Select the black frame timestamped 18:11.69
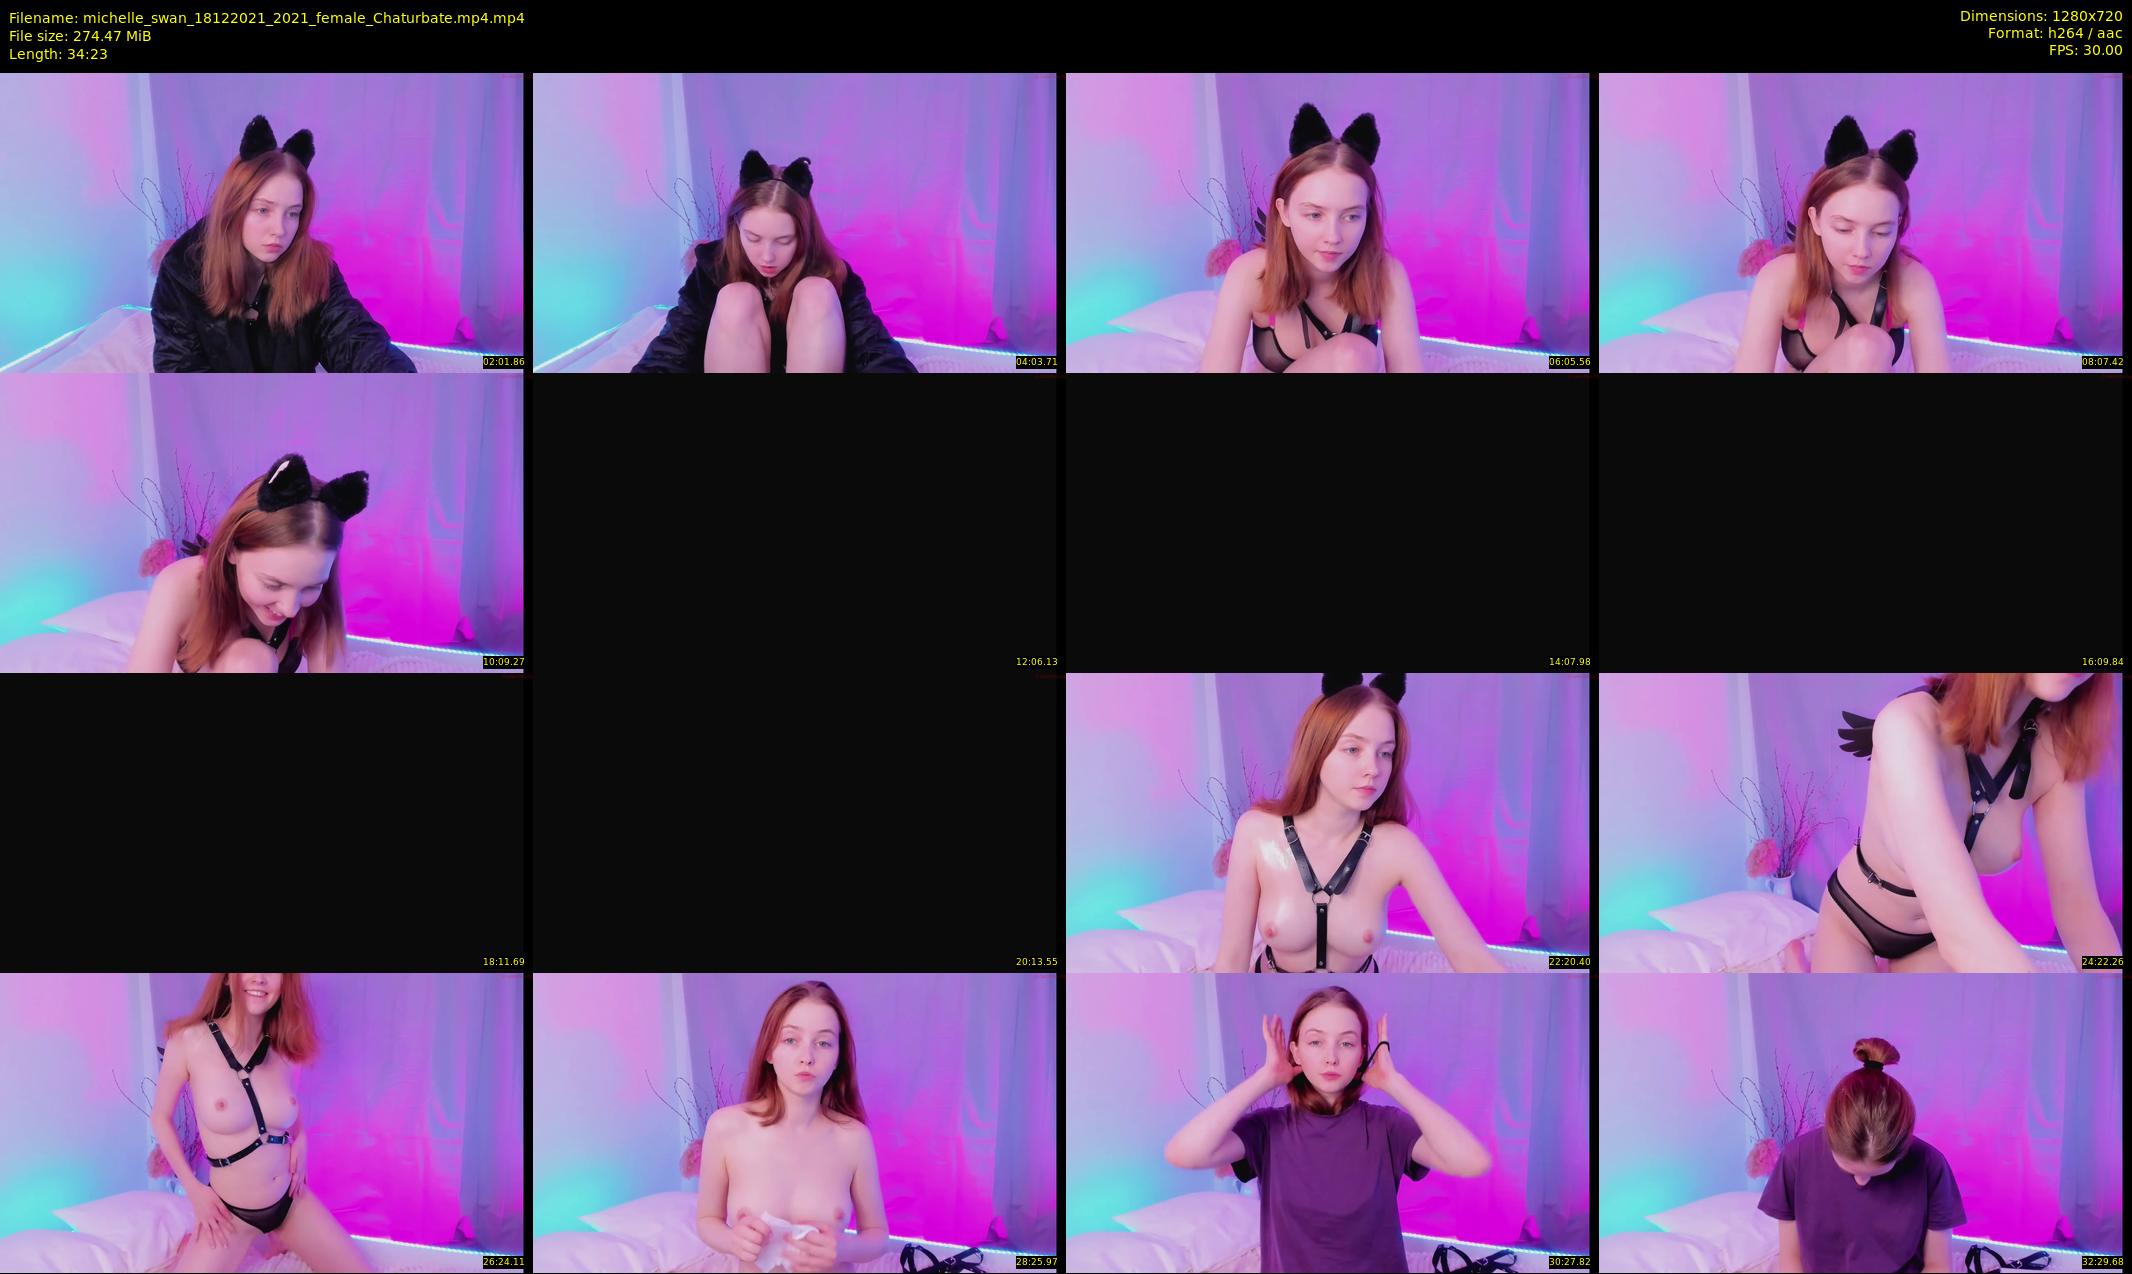Image resolution: width=2132 pixels, height=1274 pixels. pyautogui.click(x=261, y=822)
